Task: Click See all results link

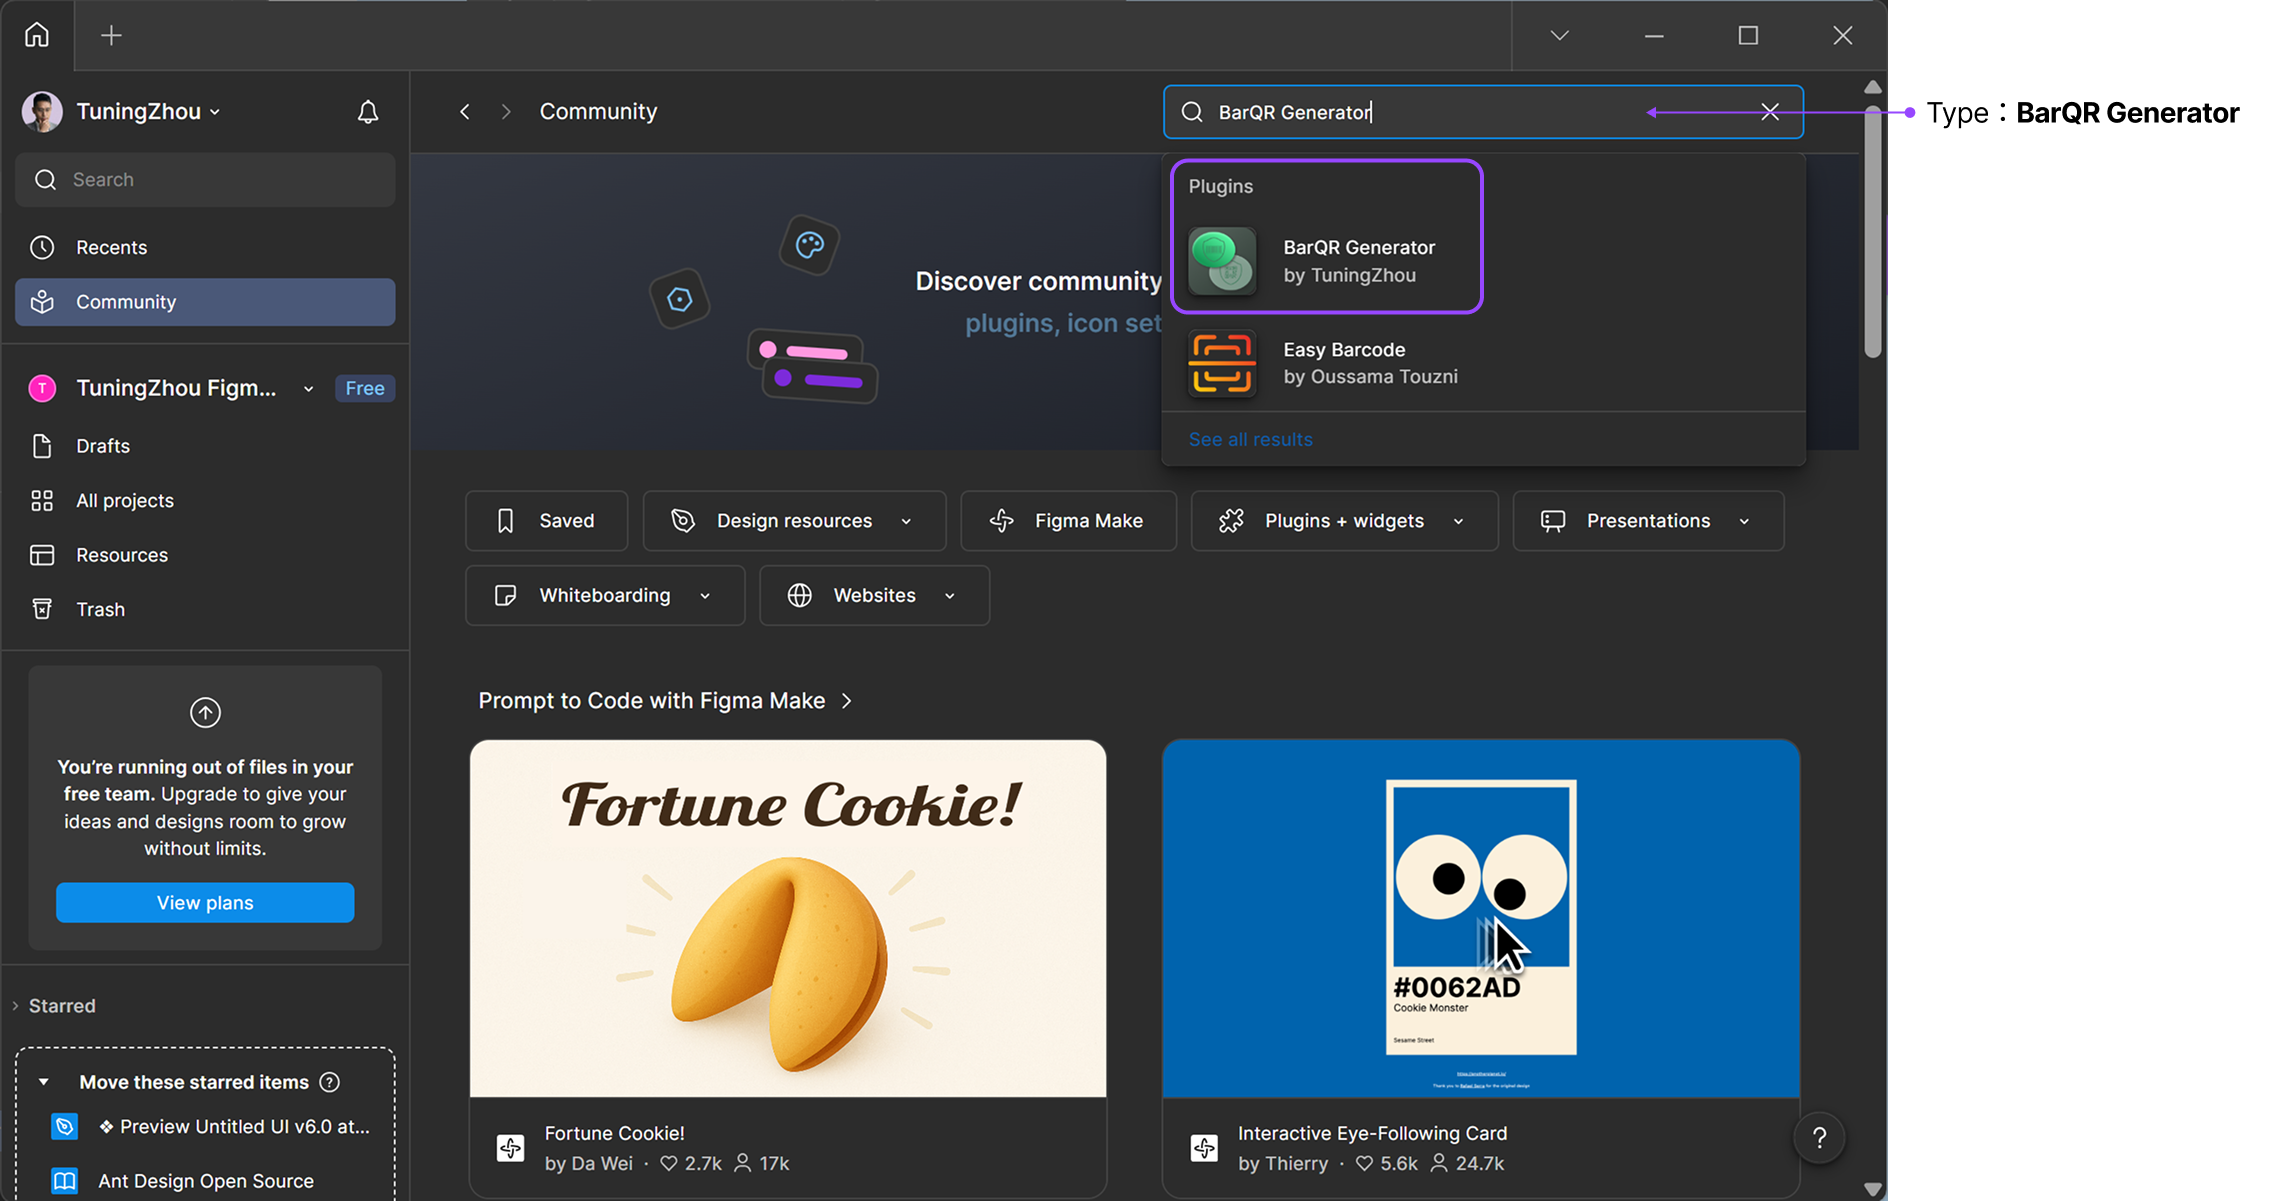Action: (x=1250, y=440)
